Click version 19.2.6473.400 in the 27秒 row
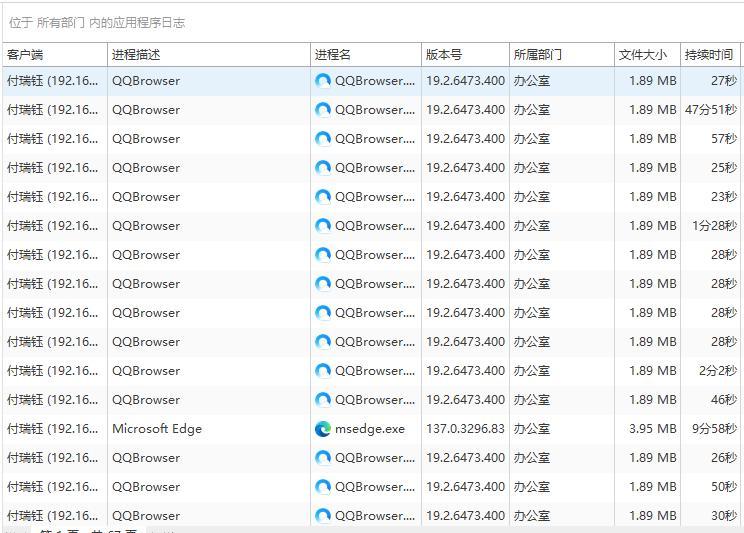Screen dimensions: 744x533 [465, 81]
